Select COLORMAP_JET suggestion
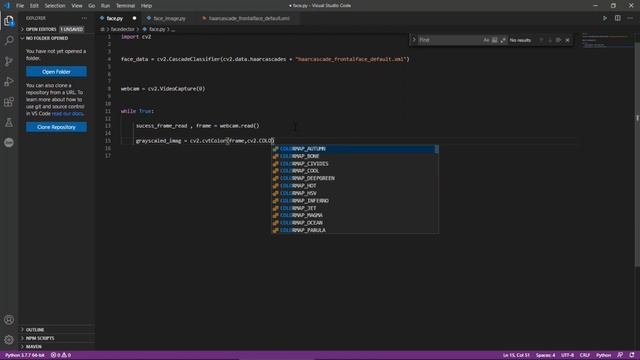Viewport: 640px width, 360px height. point(353,208)
